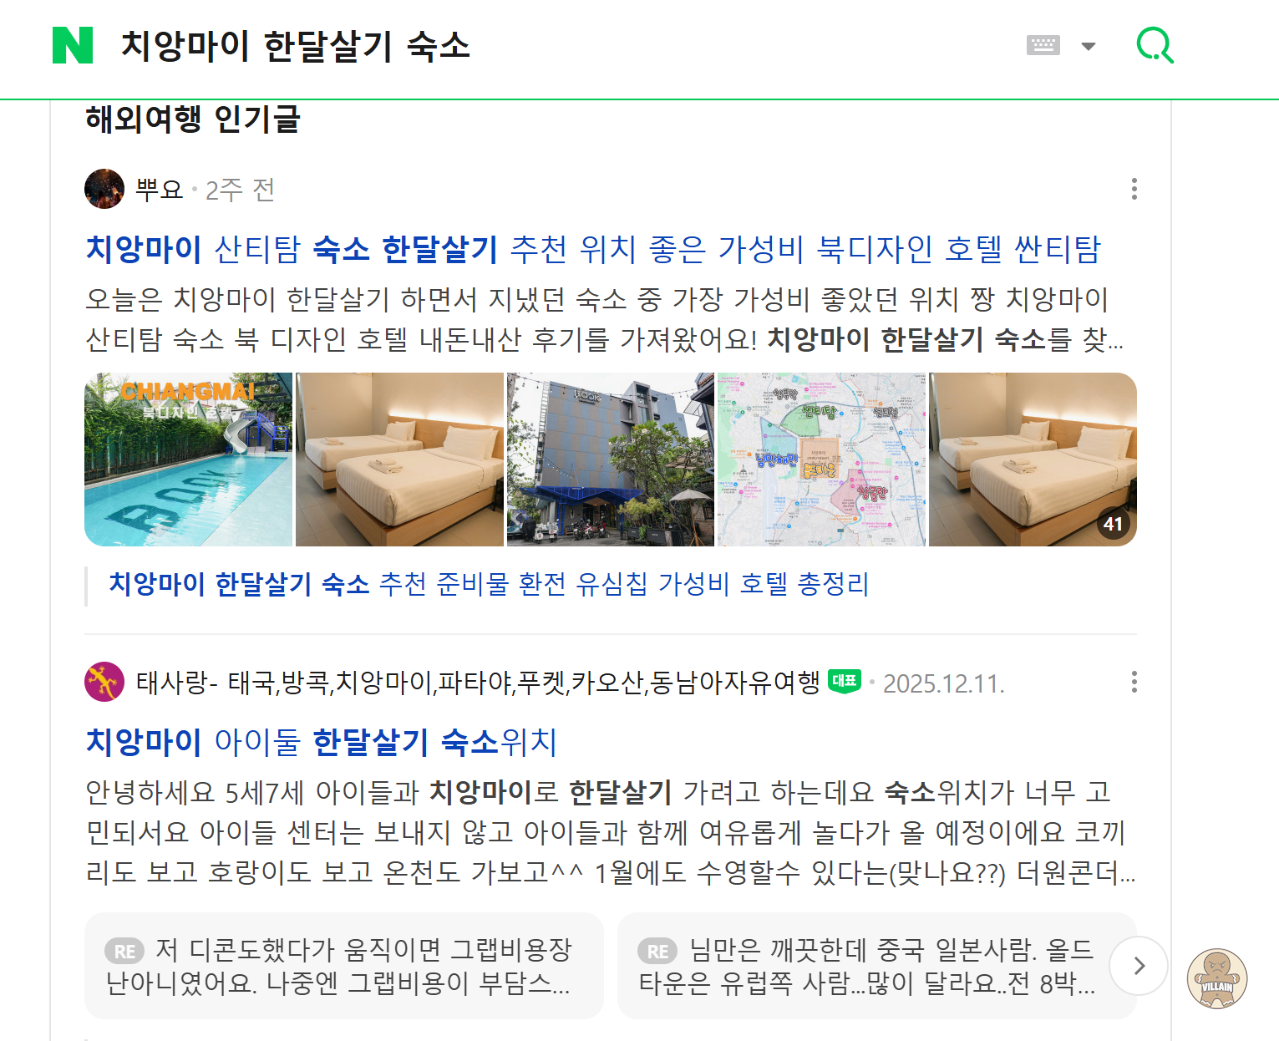
Task: Expand the keyboard input dropdown arrow
Action: click(1089, 46)
